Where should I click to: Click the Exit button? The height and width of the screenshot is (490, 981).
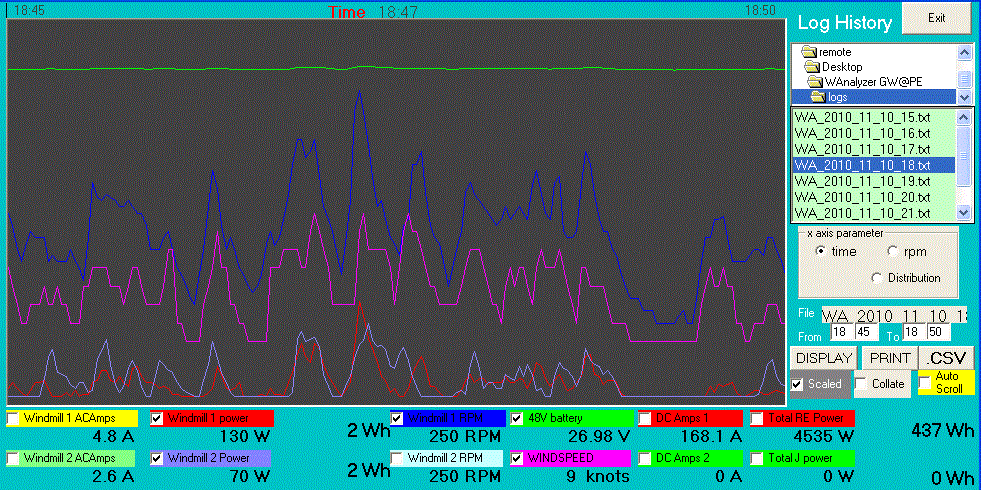pos(936,18)
